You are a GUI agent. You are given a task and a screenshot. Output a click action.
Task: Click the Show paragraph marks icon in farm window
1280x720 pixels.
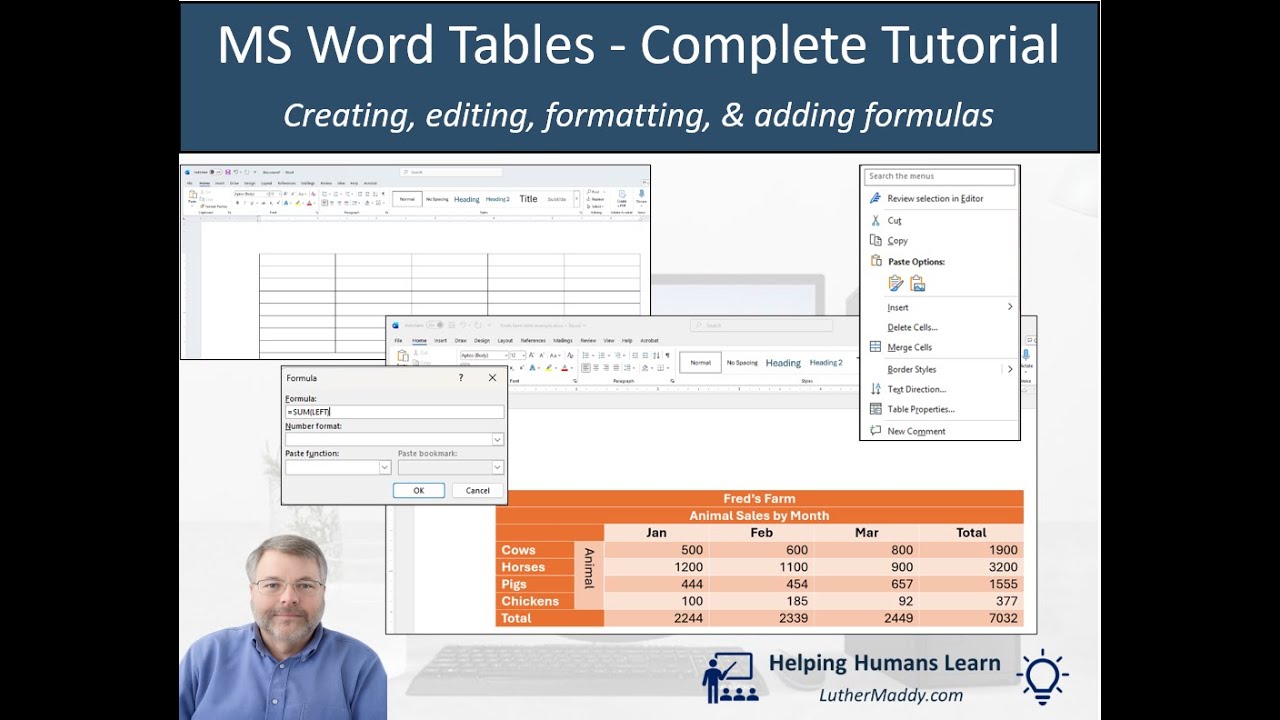(667, 355)
